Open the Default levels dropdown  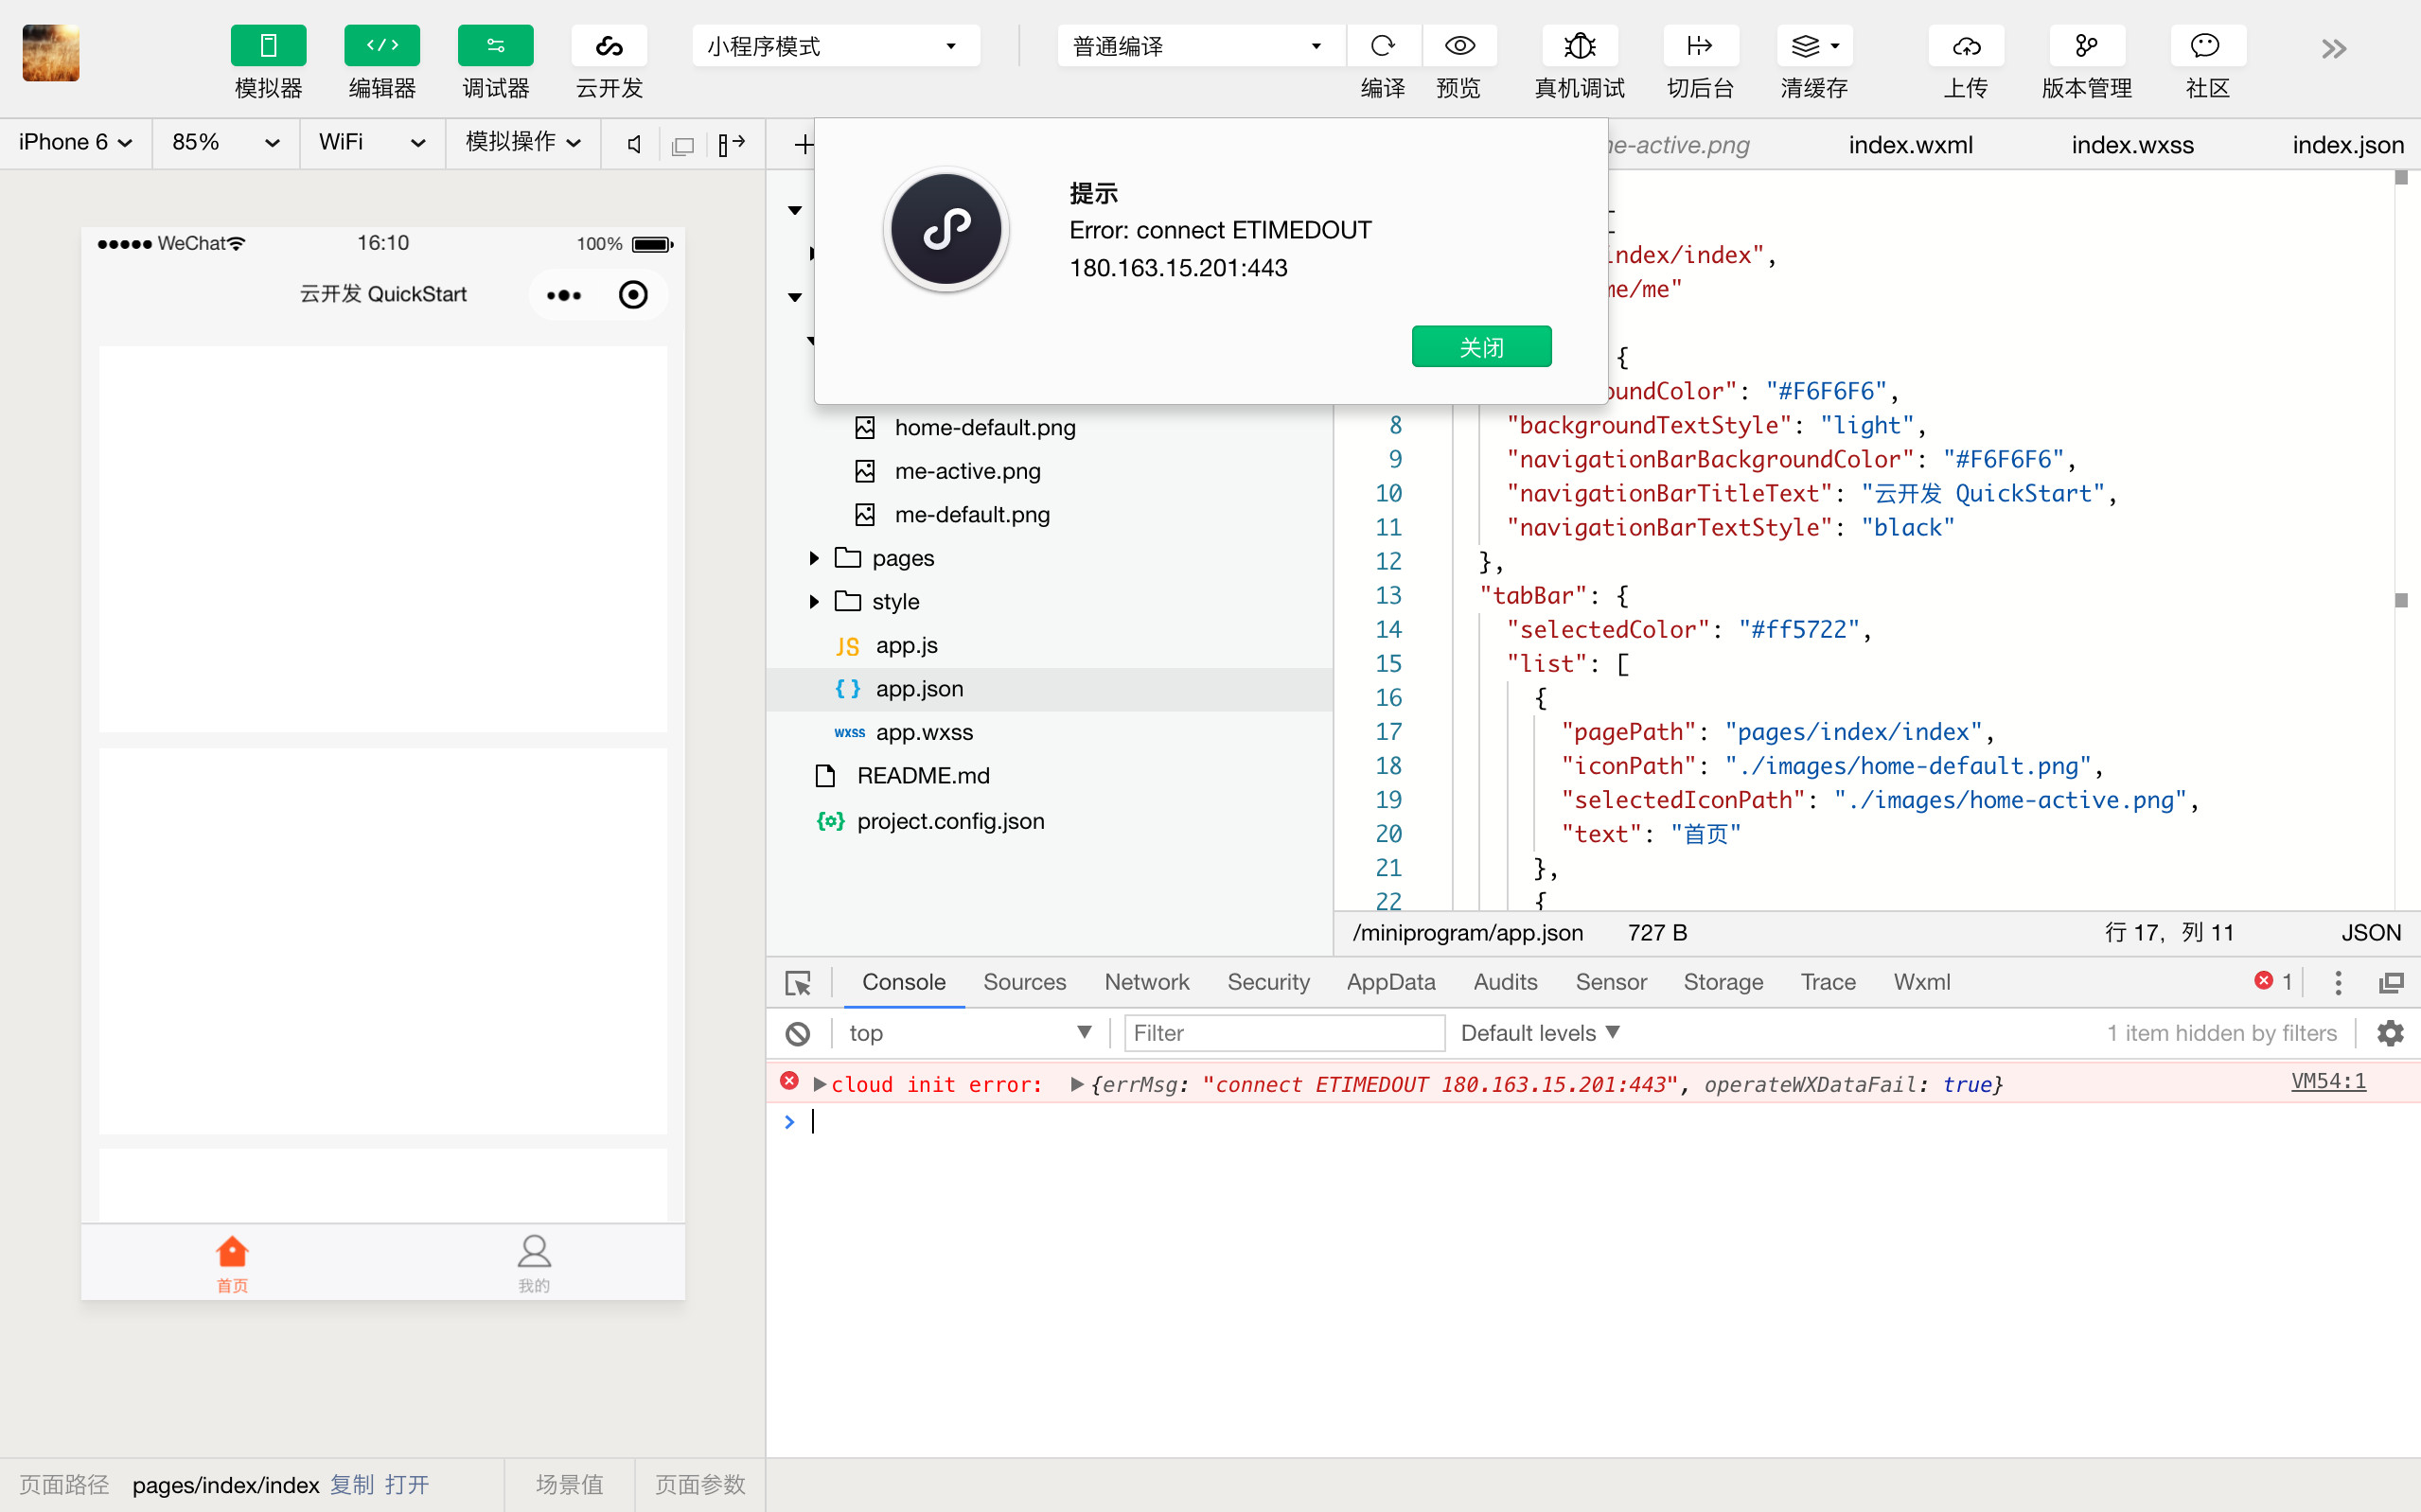coord(1540,1034)
